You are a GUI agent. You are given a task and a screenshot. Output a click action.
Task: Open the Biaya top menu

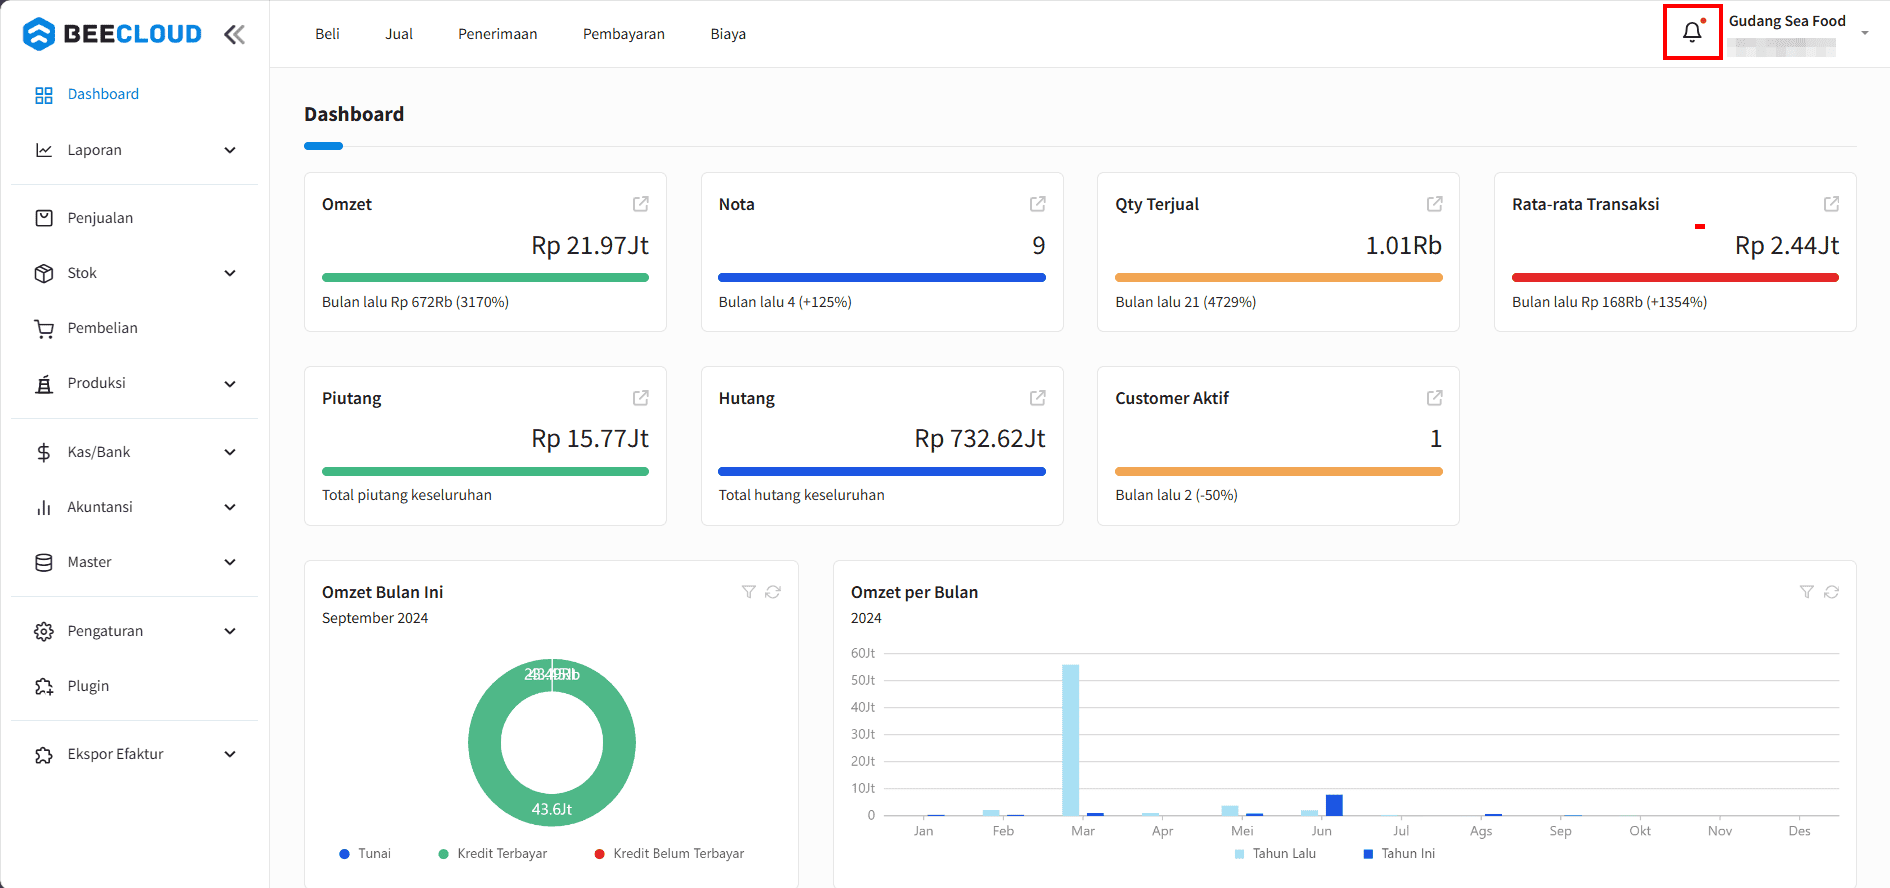(728, 34)
